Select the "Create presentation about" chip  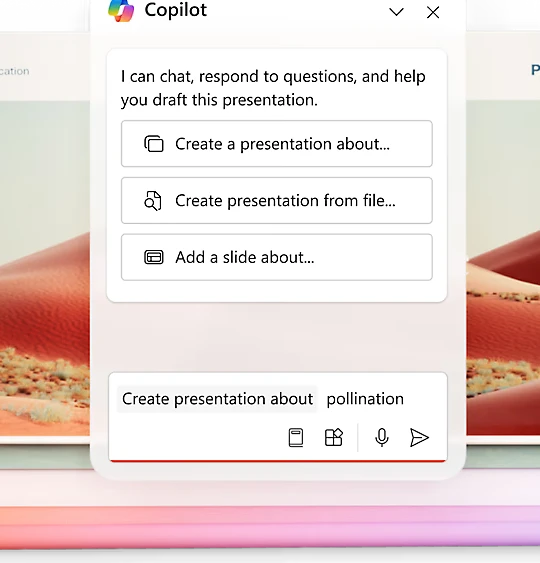(x=217, y=399)
